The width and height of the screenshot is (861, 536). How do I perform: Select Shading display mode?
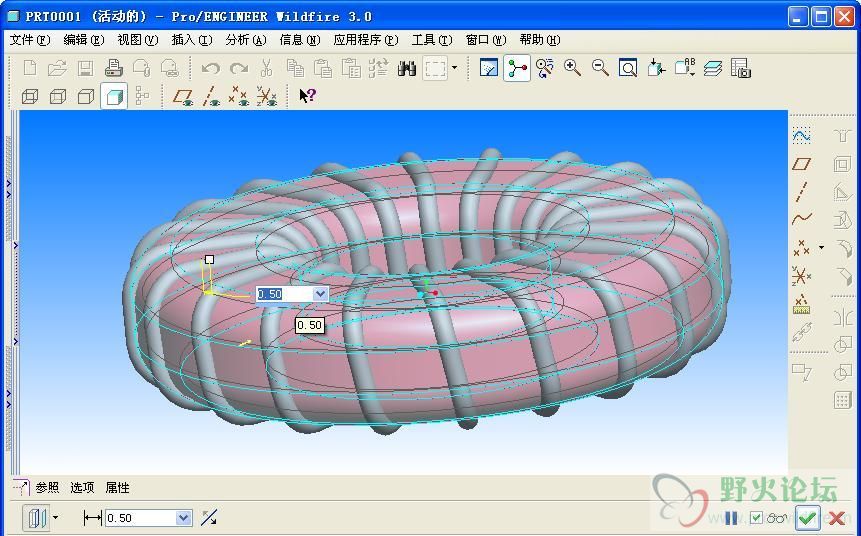pos(114,97)
